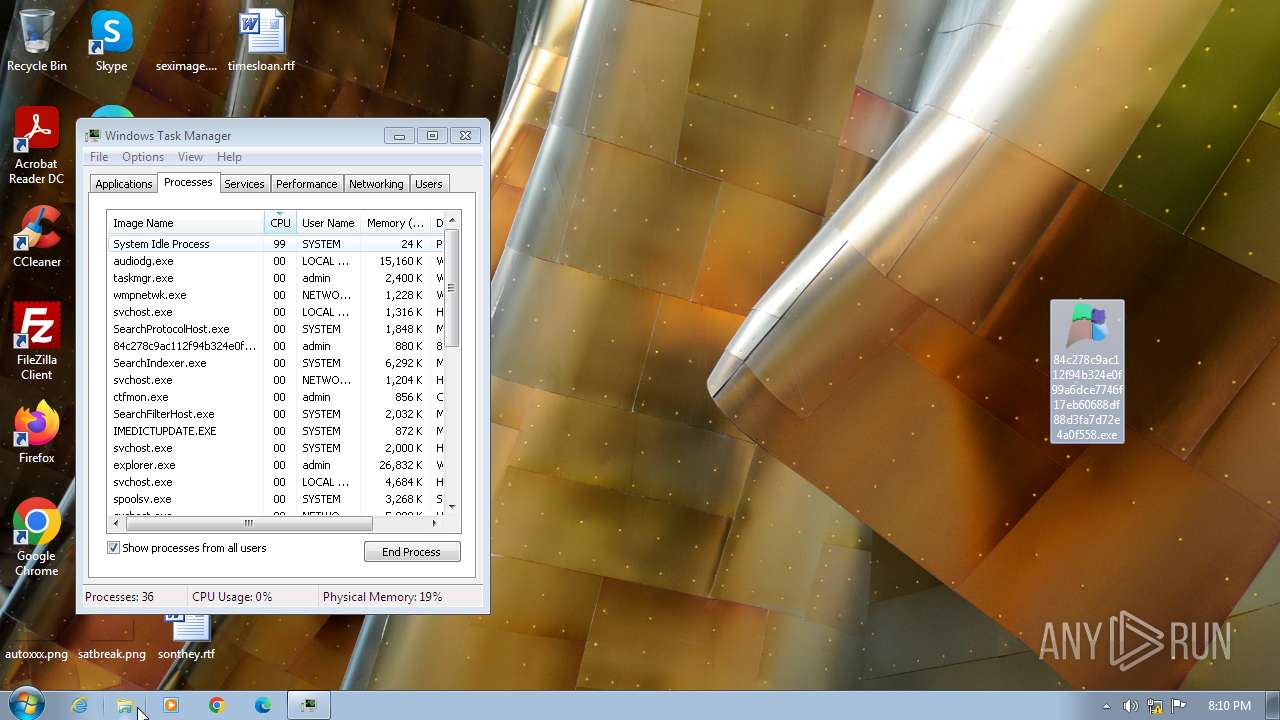Select the autoxxx.png desktop file
This screenshot has width=1280, height=720.
37,653
